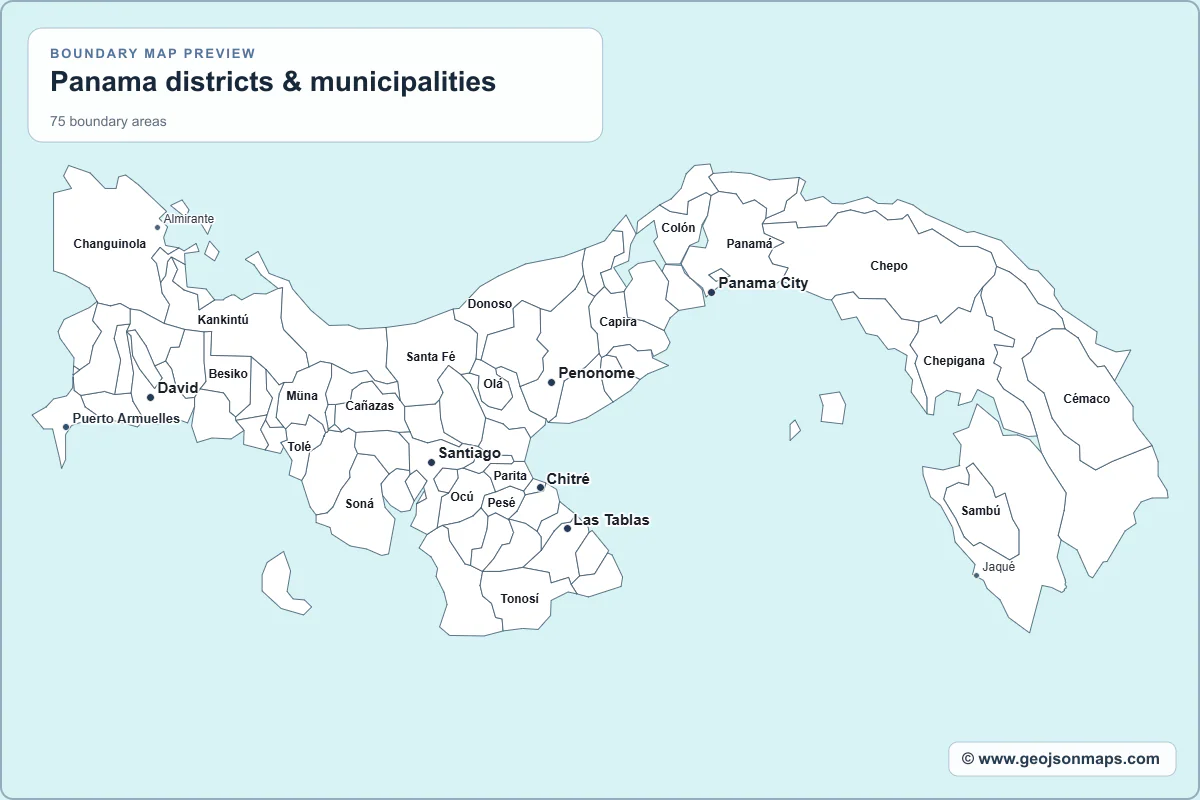The image size is (1200, 800).
Task: Click the Chitré city marker dot
Action: pos(540,488)
